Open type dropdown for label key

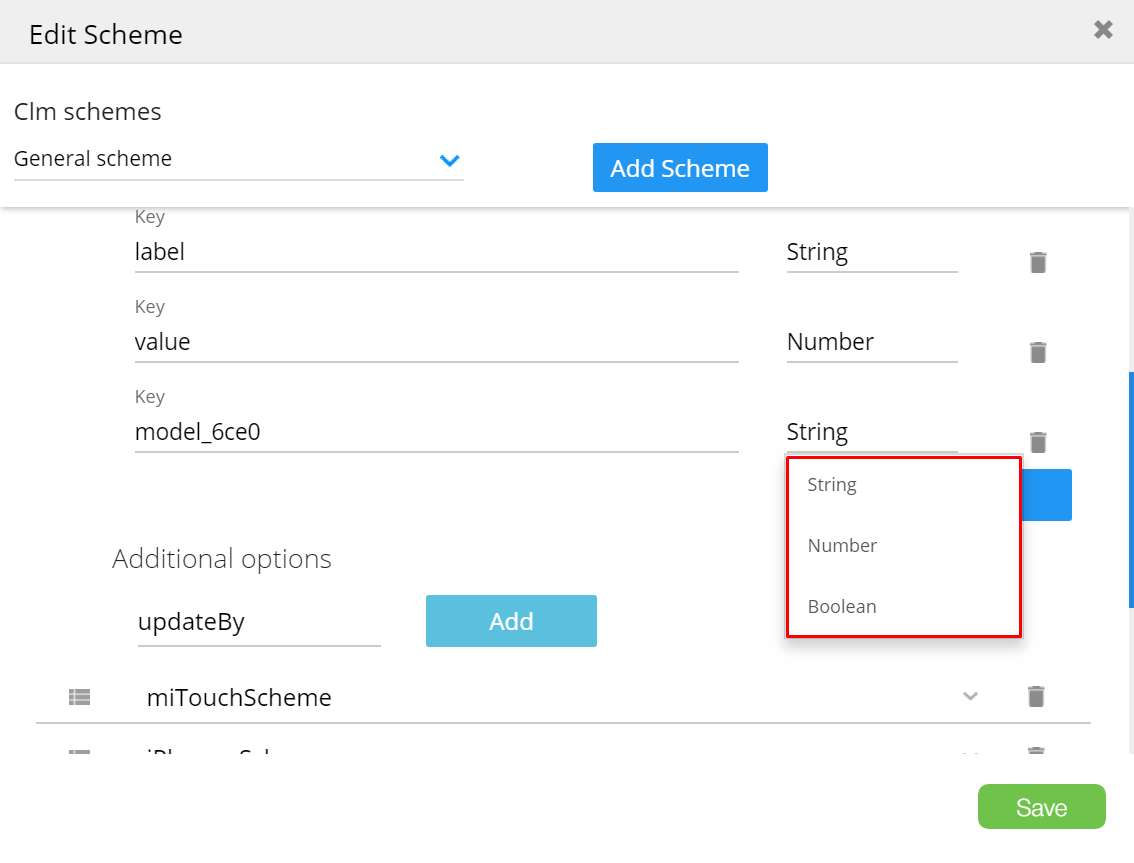[x=871, y=253]
